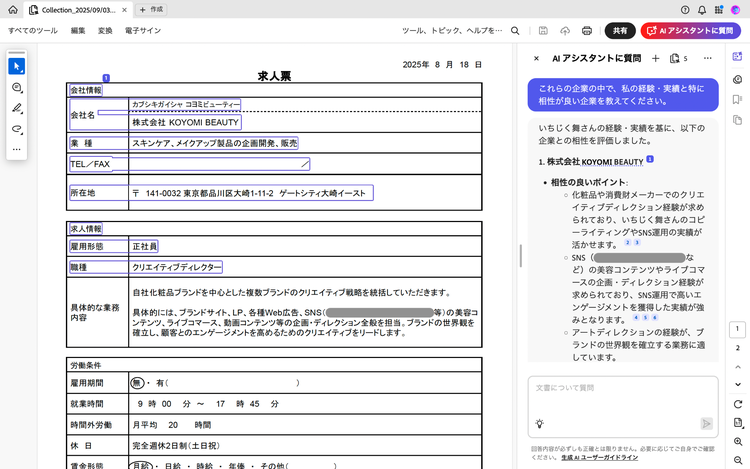Open AI assistant panel more options

click(x=708, y=59)
